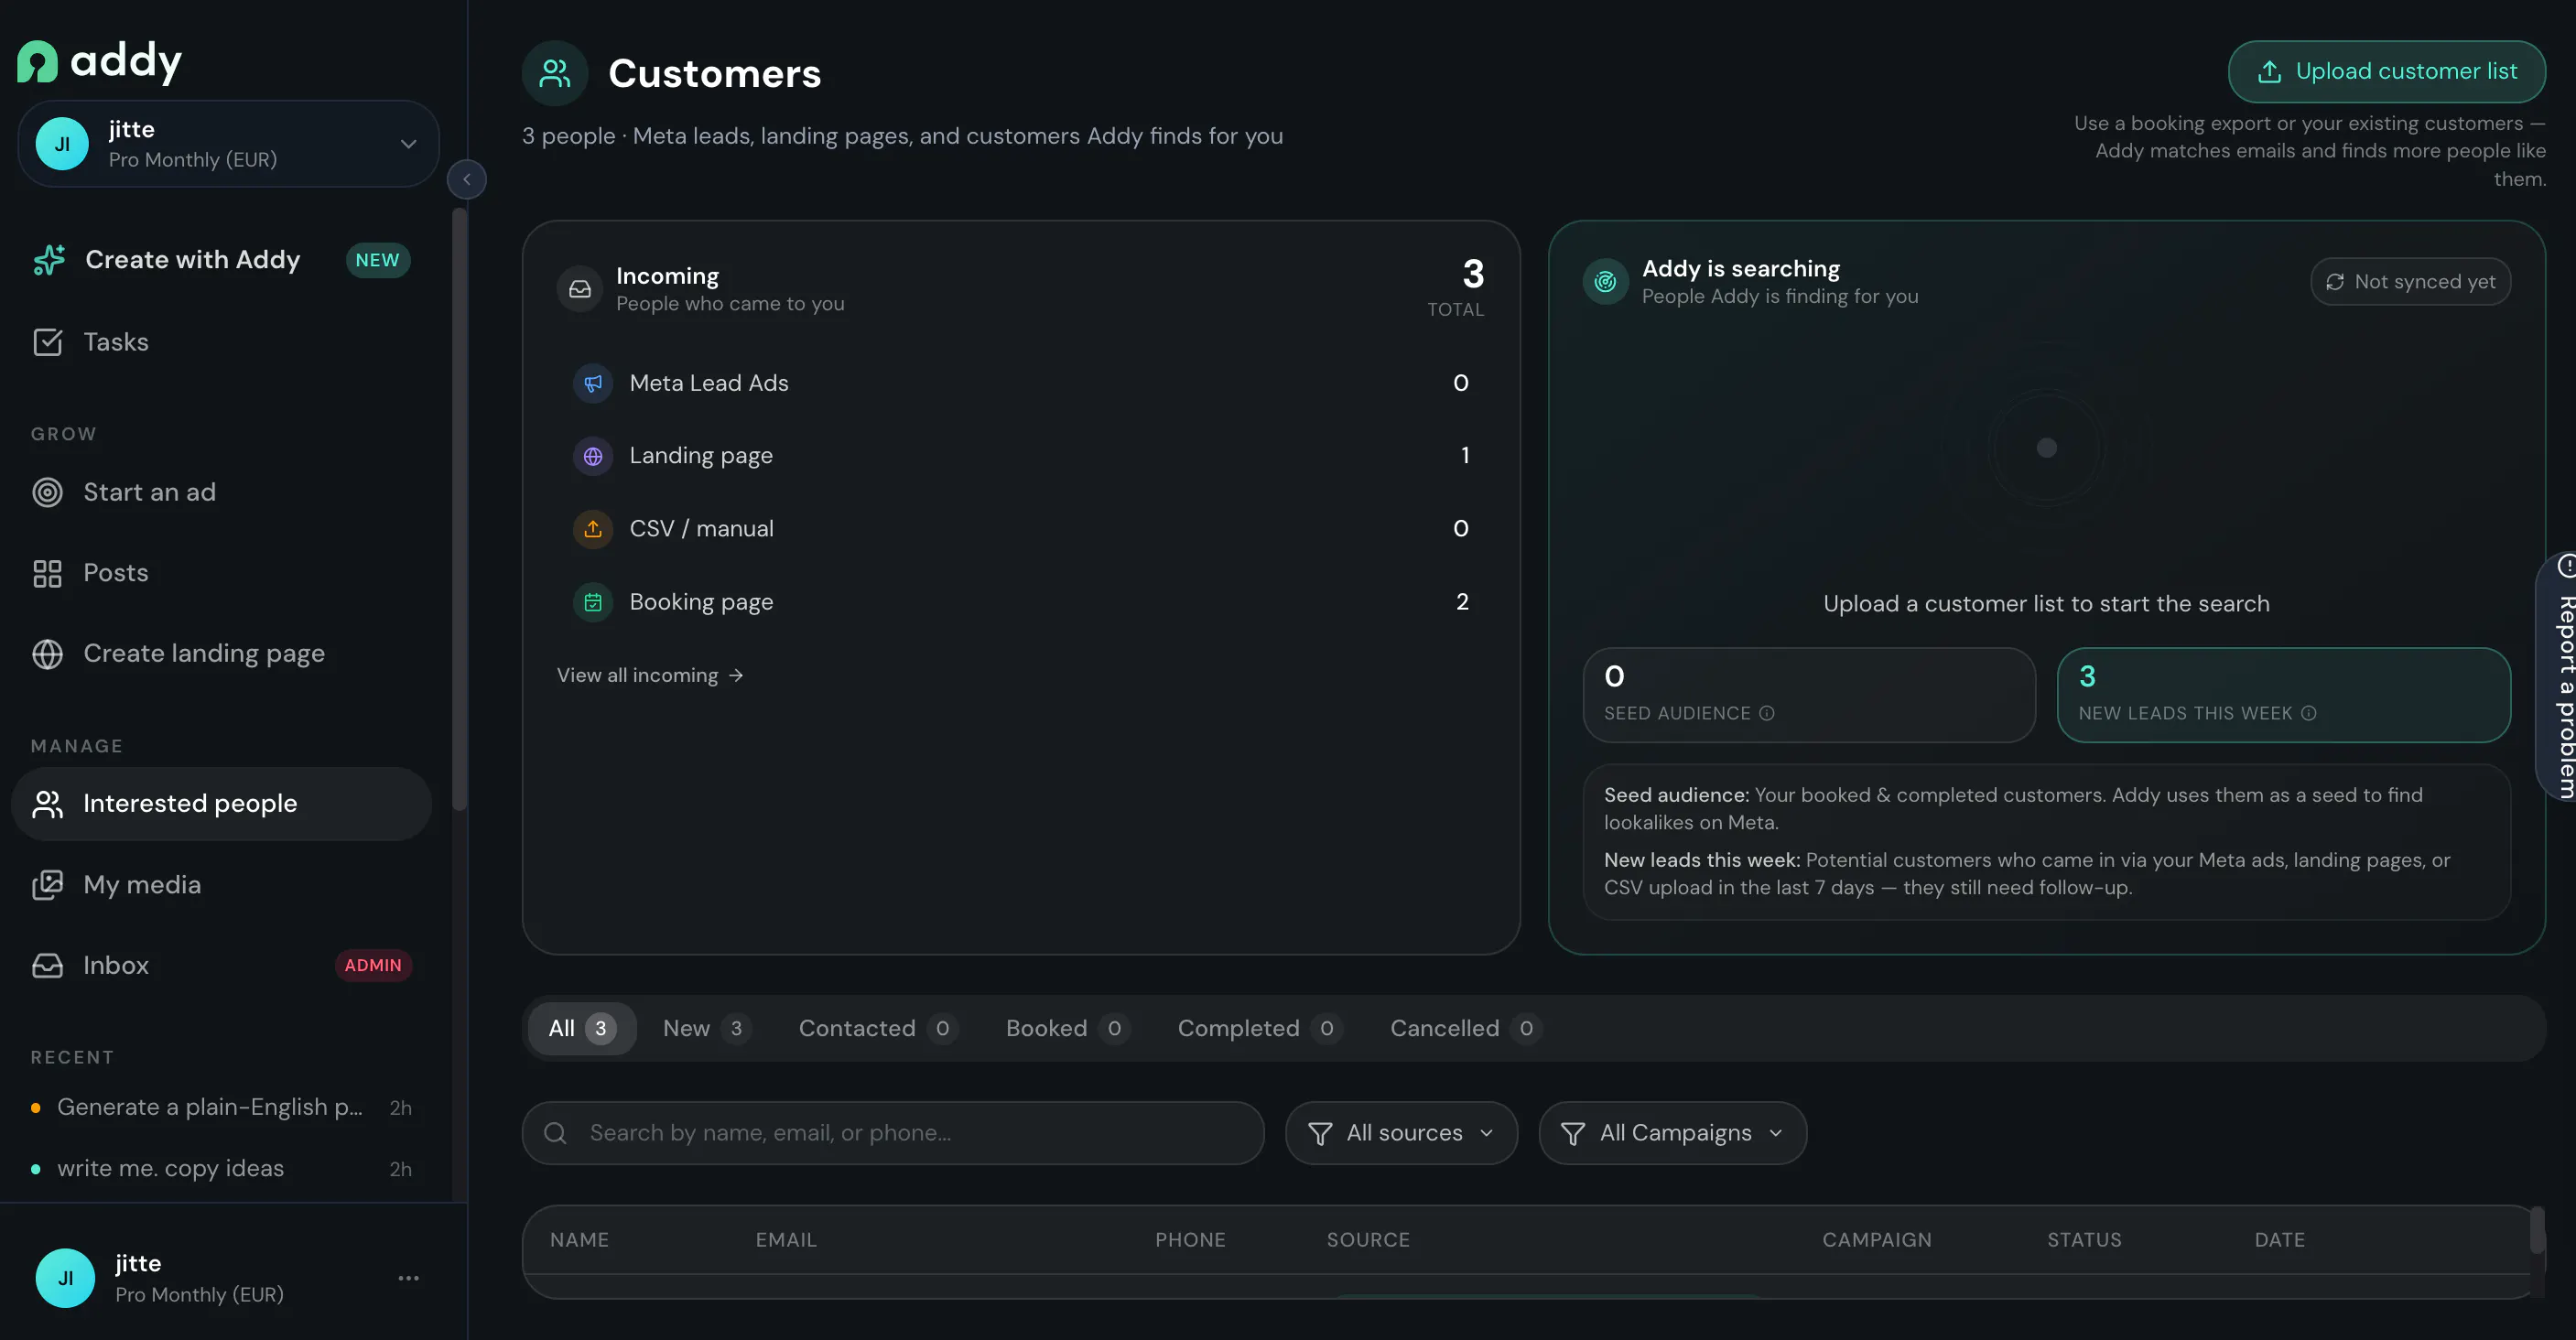Click the New Leads This Week info icon
Screen dimensions: 2576x1340
[x=2309, y=713]
